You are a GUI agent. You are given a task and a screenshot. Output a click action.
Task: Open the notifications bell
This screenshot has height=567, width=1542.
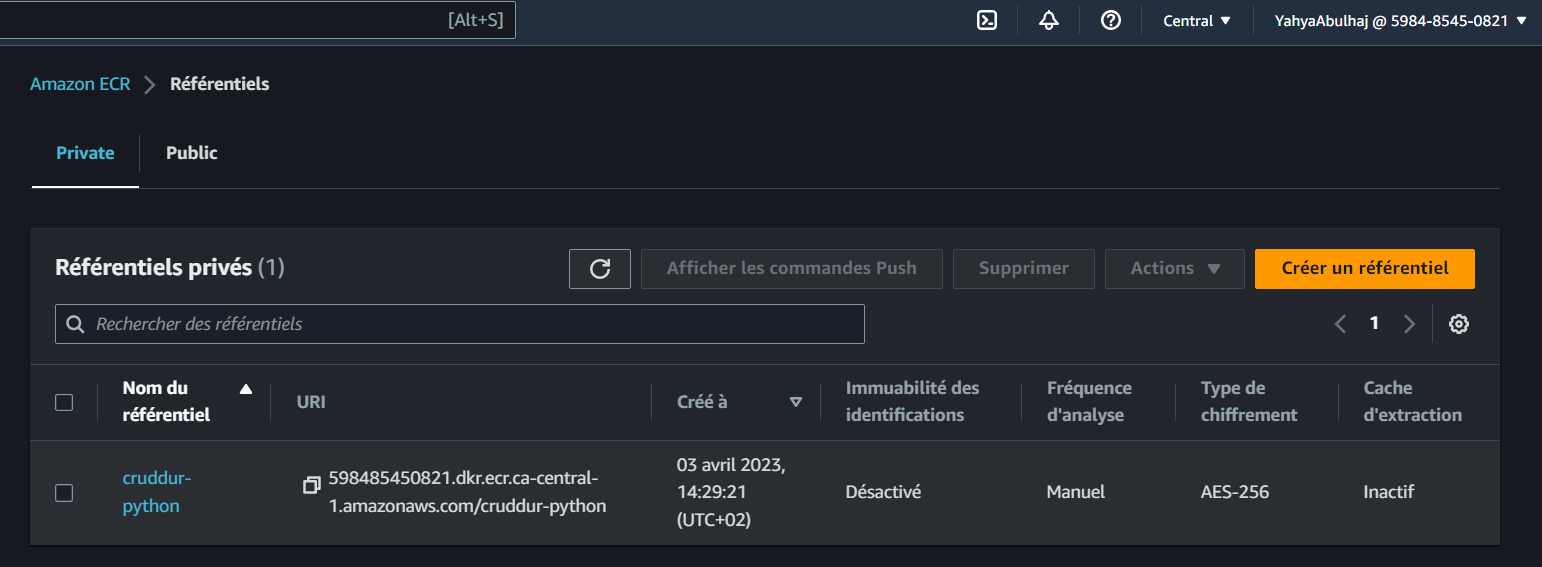(x=1049, y=20)
